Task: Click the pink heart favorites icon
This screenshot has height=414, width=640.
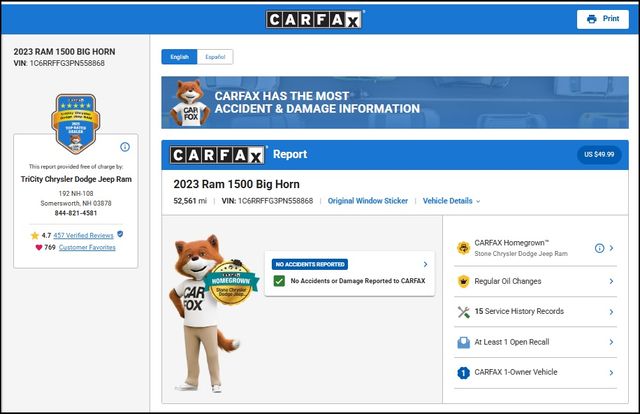Action: point(39,247)
